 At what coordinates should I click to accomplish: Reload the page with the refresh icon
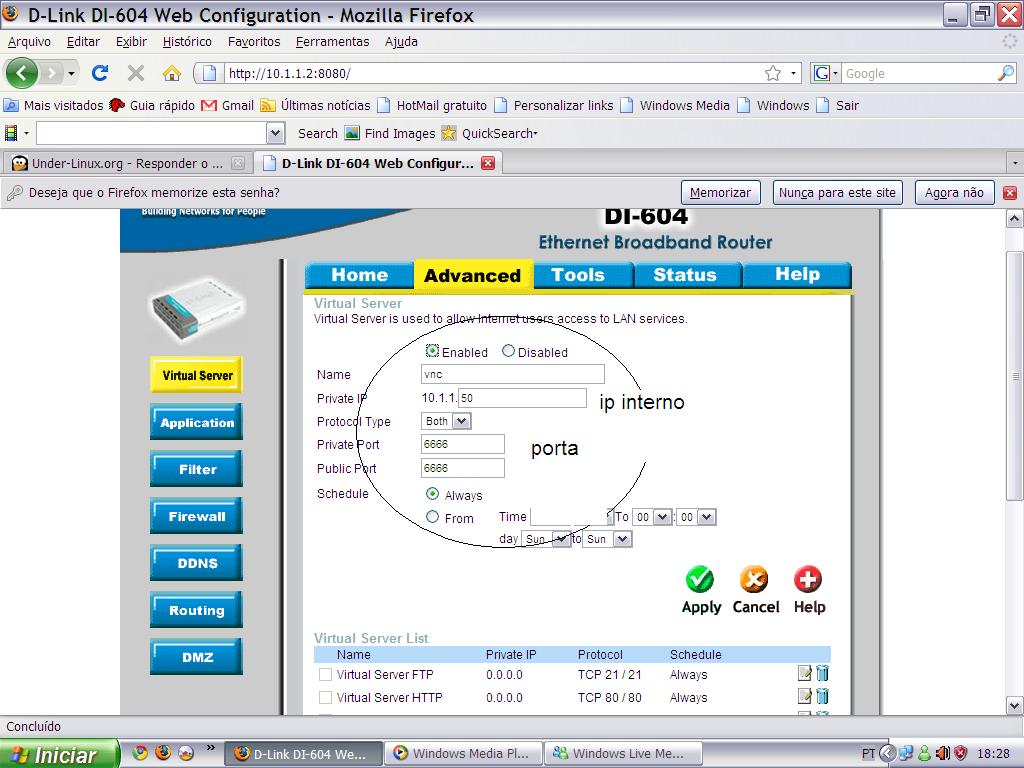[x=100, y=72]
